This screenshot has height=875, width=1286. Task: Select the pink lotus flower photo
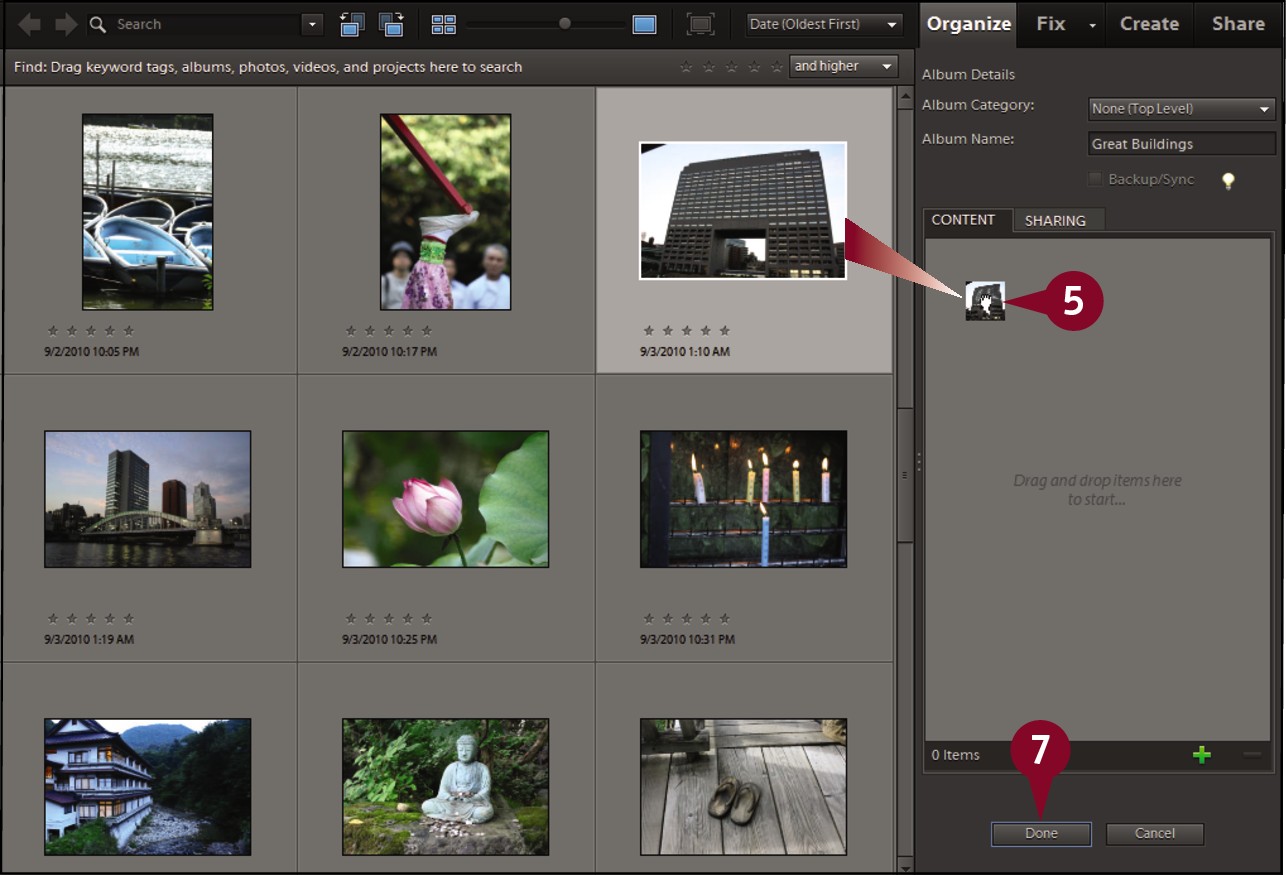(x=445, y=499)
